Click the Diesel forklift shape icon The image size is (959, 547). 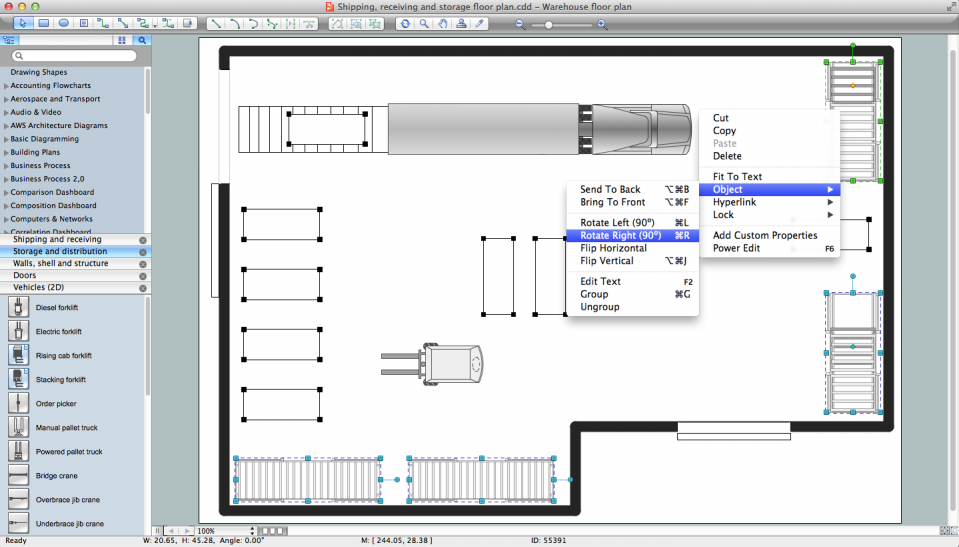tap(18, 307)
